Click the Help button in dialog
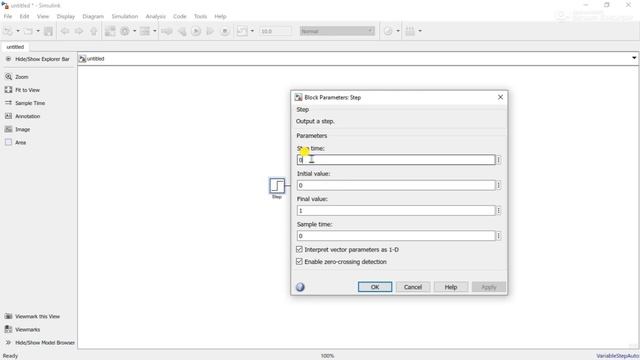640x360 pixels. pos(451,287)
